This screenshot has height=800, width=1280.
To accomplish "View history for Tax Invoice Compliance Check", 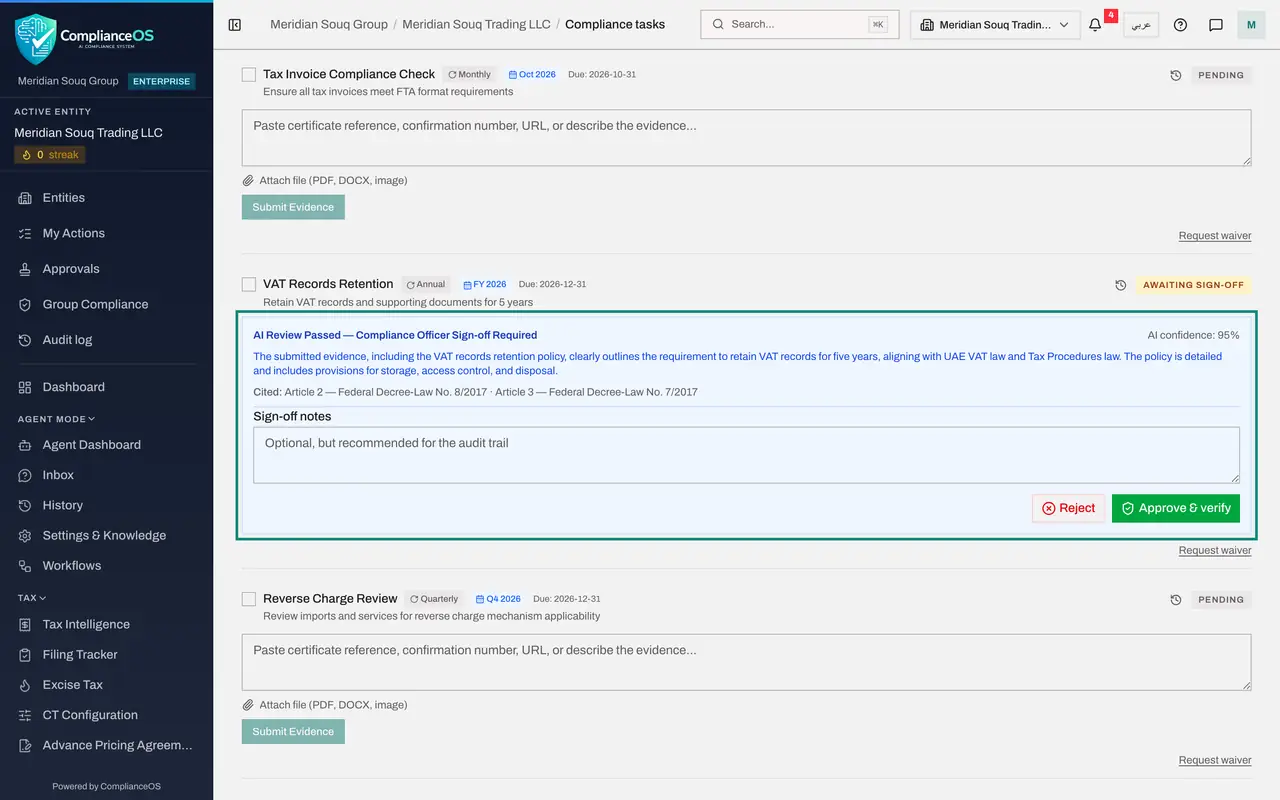I will (x=1176, y=75).
